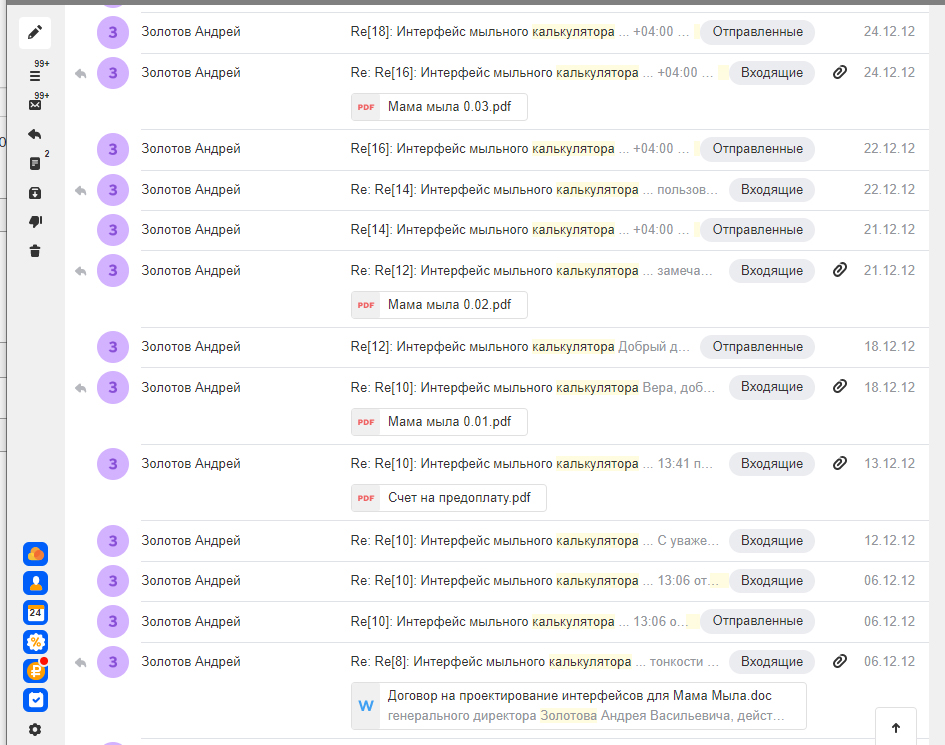Screen dimensions: 945x745
Task: Open Re: Re[12] message with 'замеча…' preview
Action: [x=532, y=271]
